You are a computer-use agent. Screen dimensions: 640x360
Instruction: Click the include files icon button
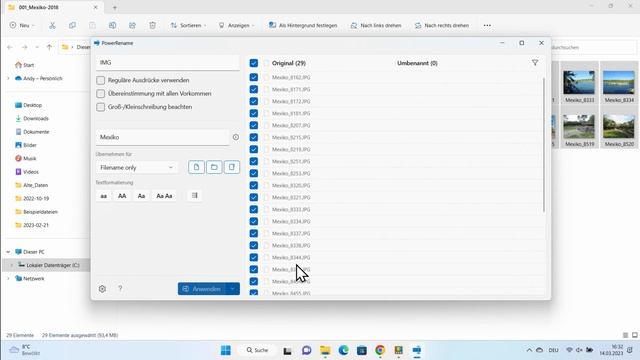click(196, 167)
